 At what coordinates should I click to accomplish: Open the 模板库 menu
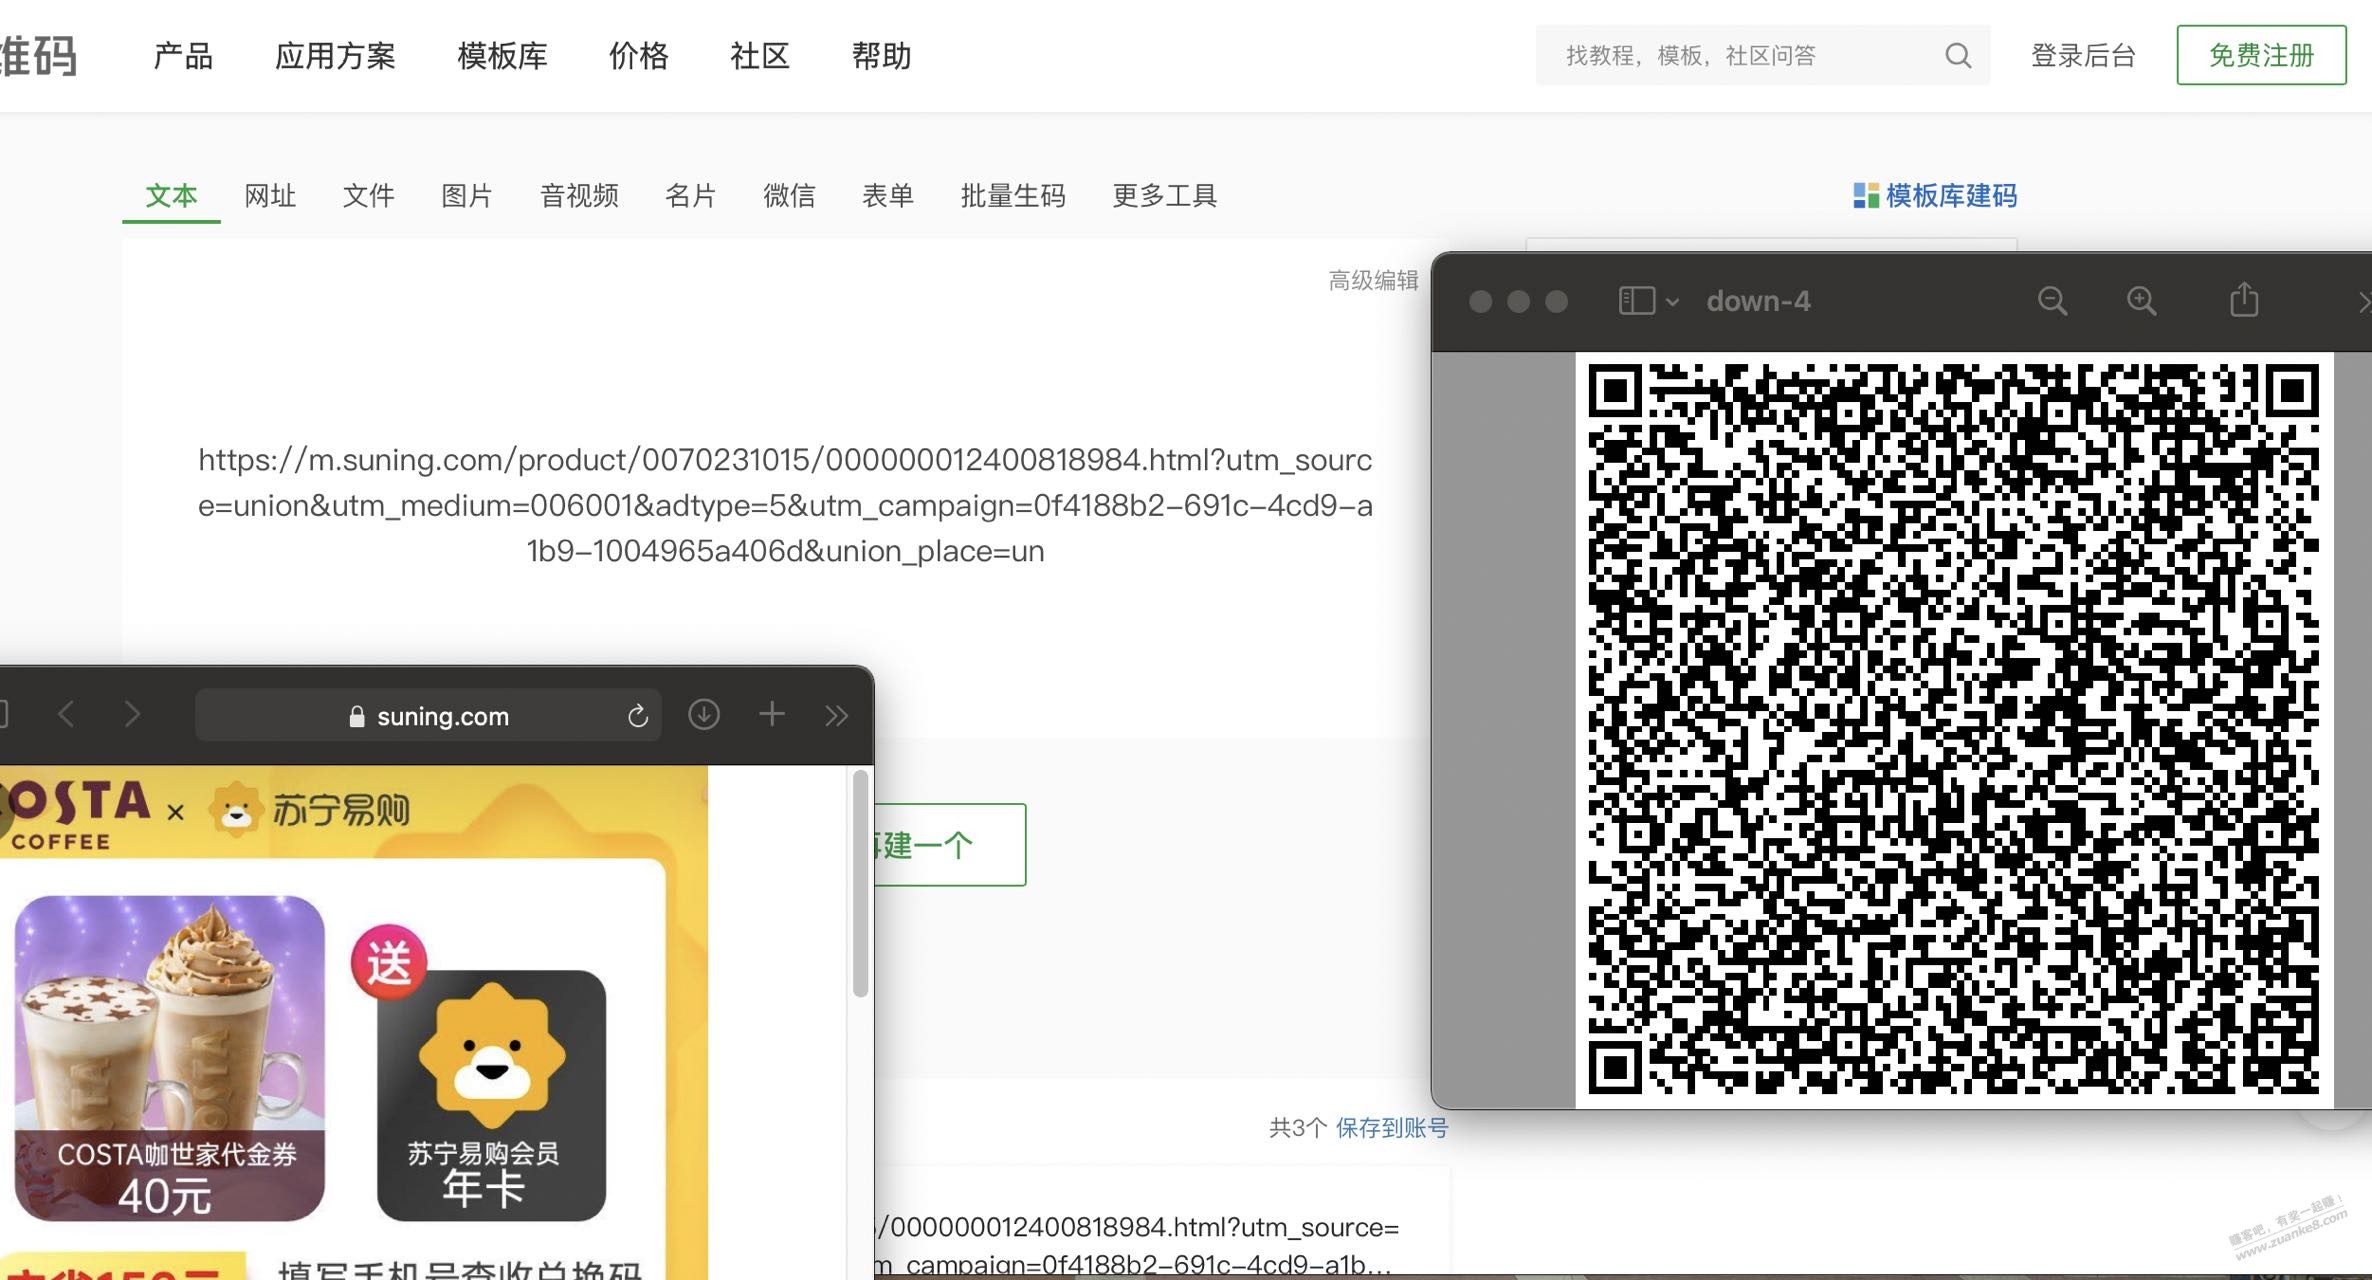coord(502,56)
